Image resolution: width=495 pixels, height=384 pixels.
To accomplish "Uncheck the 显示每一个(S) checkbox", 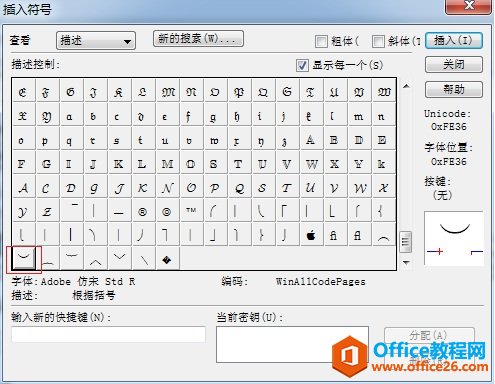I will [x=302, y=65].
